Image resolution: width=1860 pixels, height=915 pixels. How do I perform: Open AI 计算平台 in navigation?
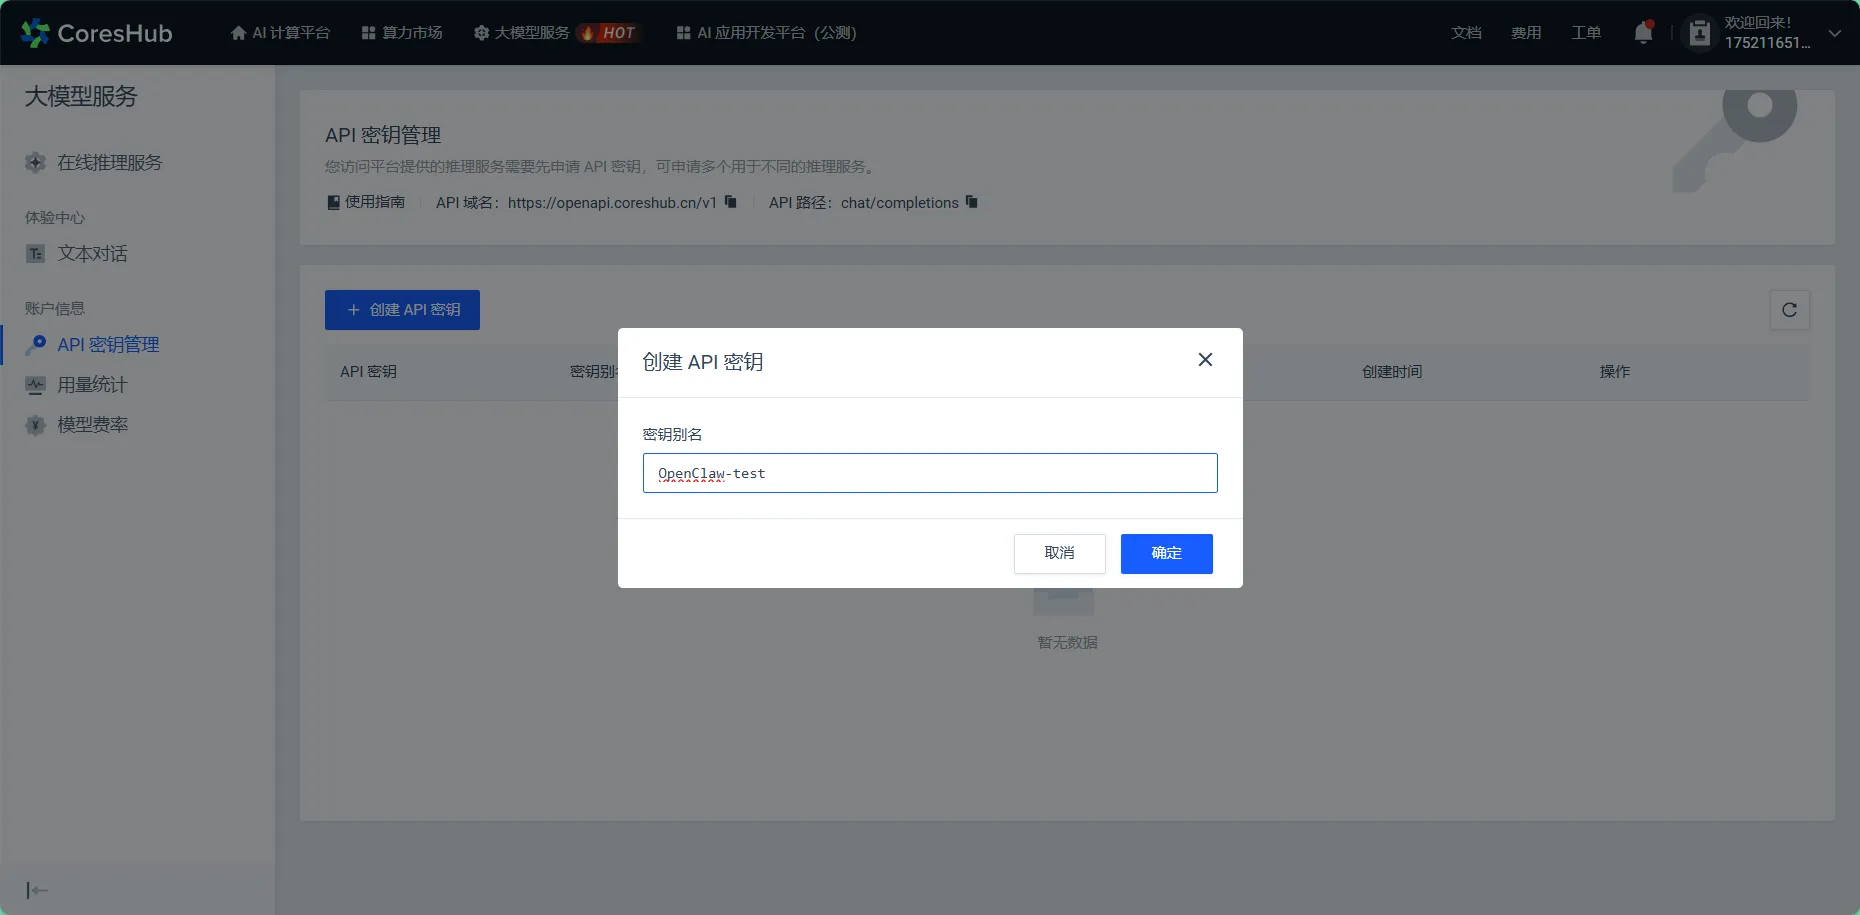pos(280,33)
